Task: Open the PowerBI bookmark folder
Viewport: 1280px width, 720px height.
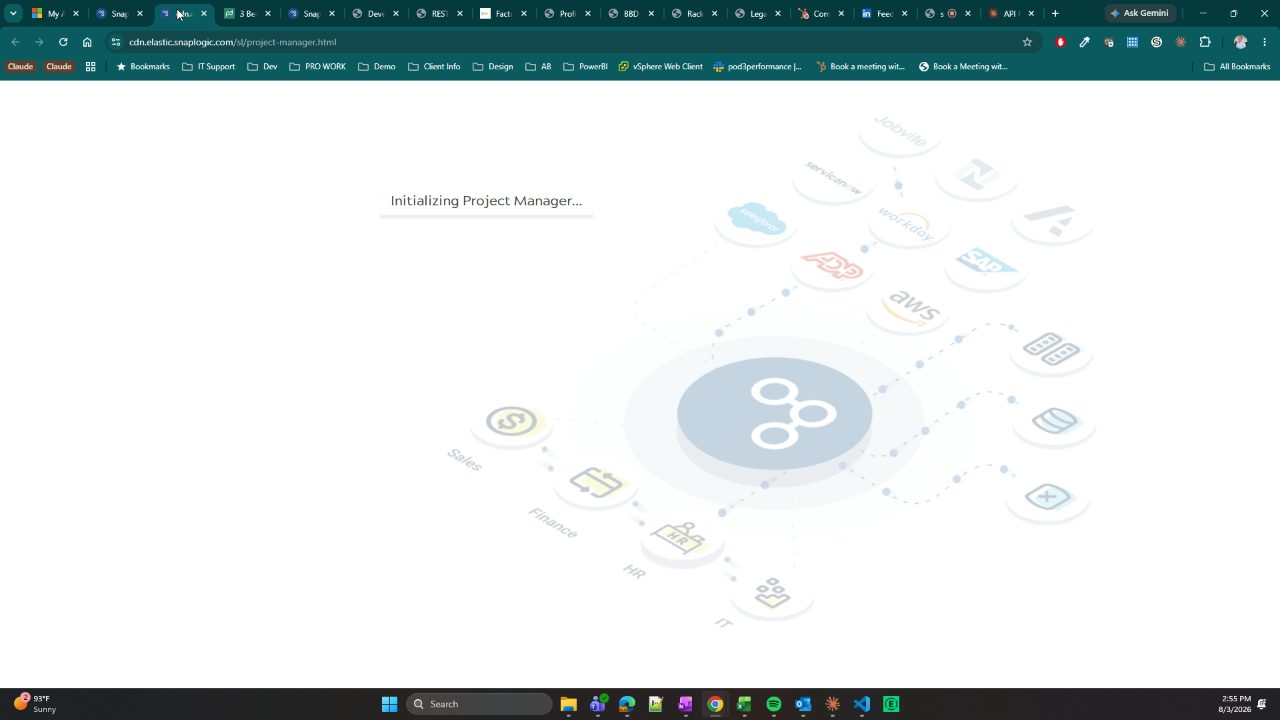Action: 585,66
